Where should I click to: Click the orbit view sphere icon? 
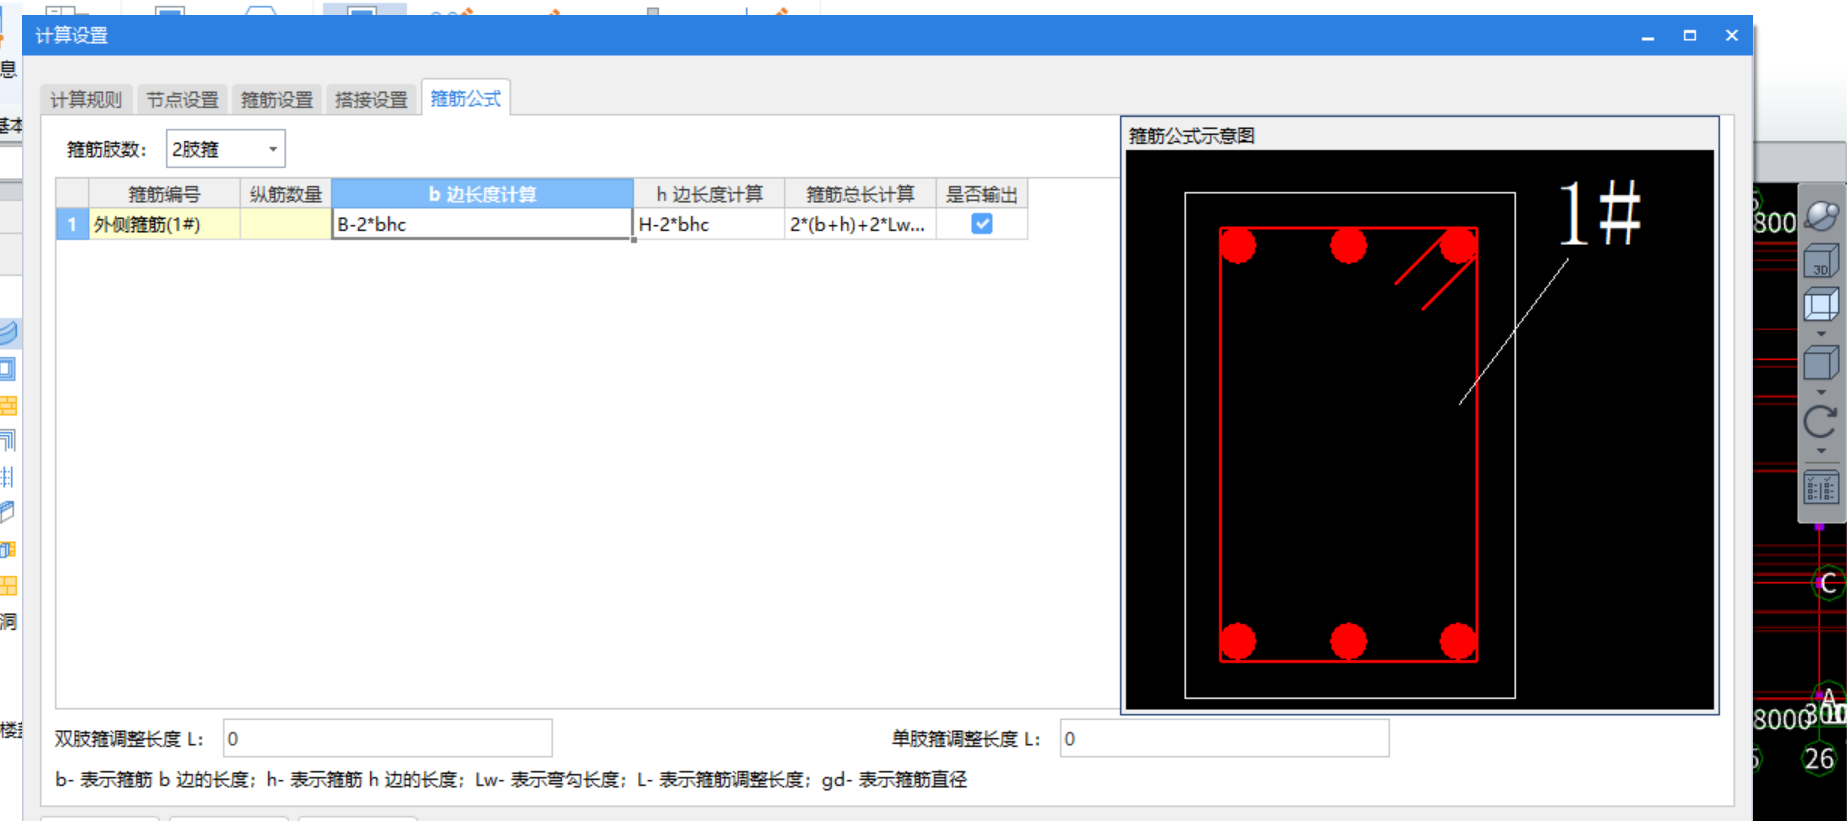(x=1821, y=214)
